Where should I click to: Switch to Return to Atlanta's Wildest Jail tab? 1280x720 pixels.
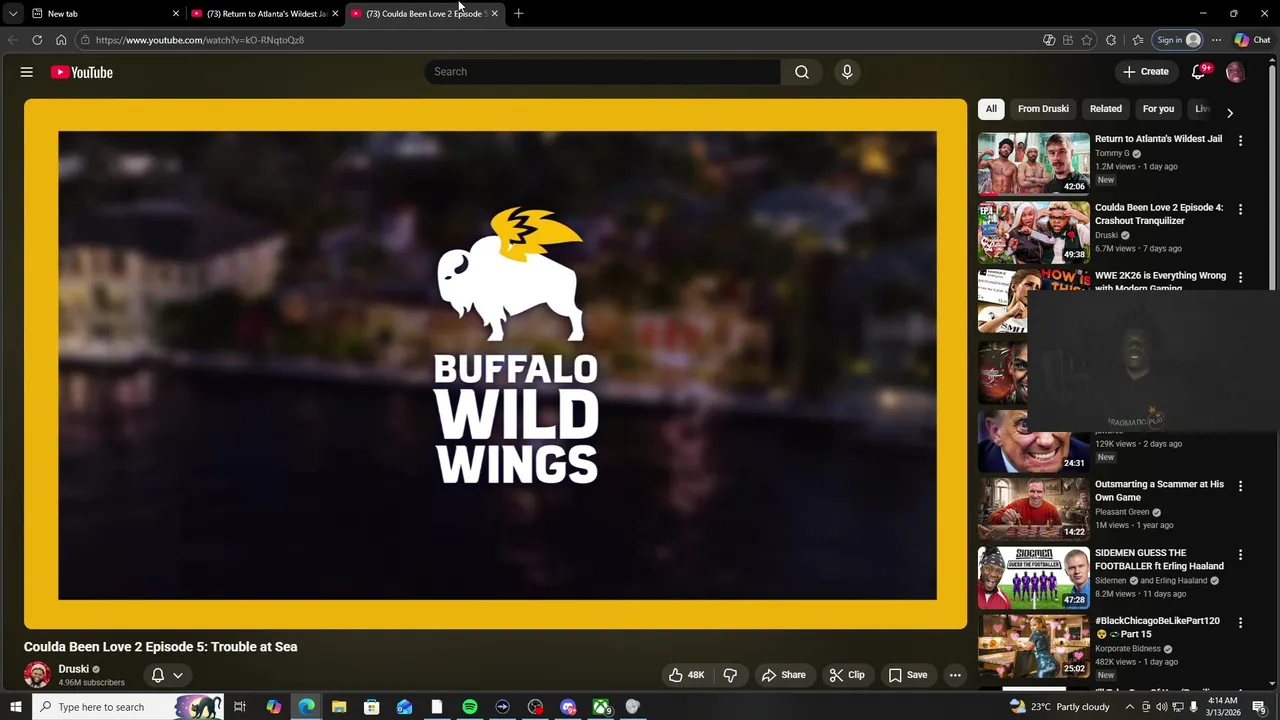point(265,13)
